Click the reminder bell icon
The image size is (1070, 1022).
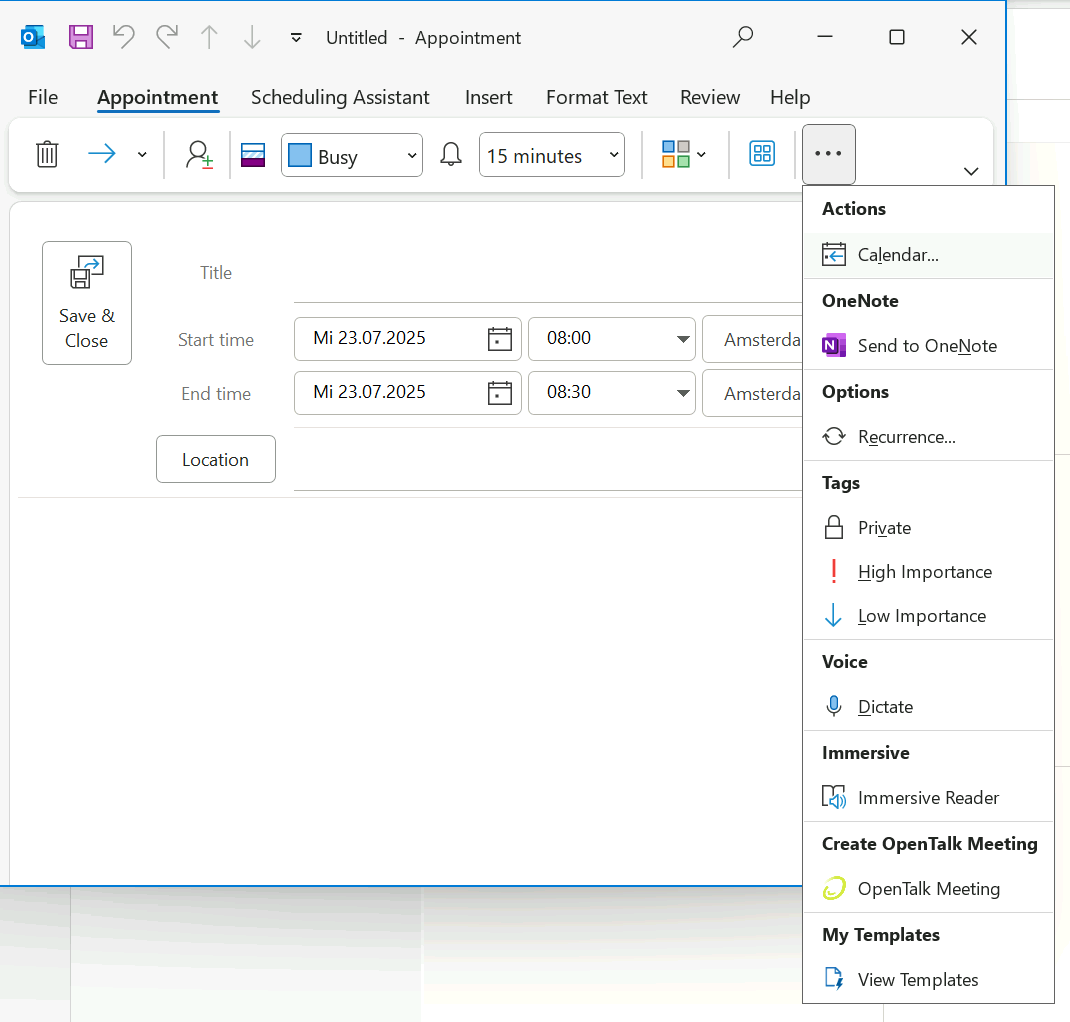click(x=450, y=154)
